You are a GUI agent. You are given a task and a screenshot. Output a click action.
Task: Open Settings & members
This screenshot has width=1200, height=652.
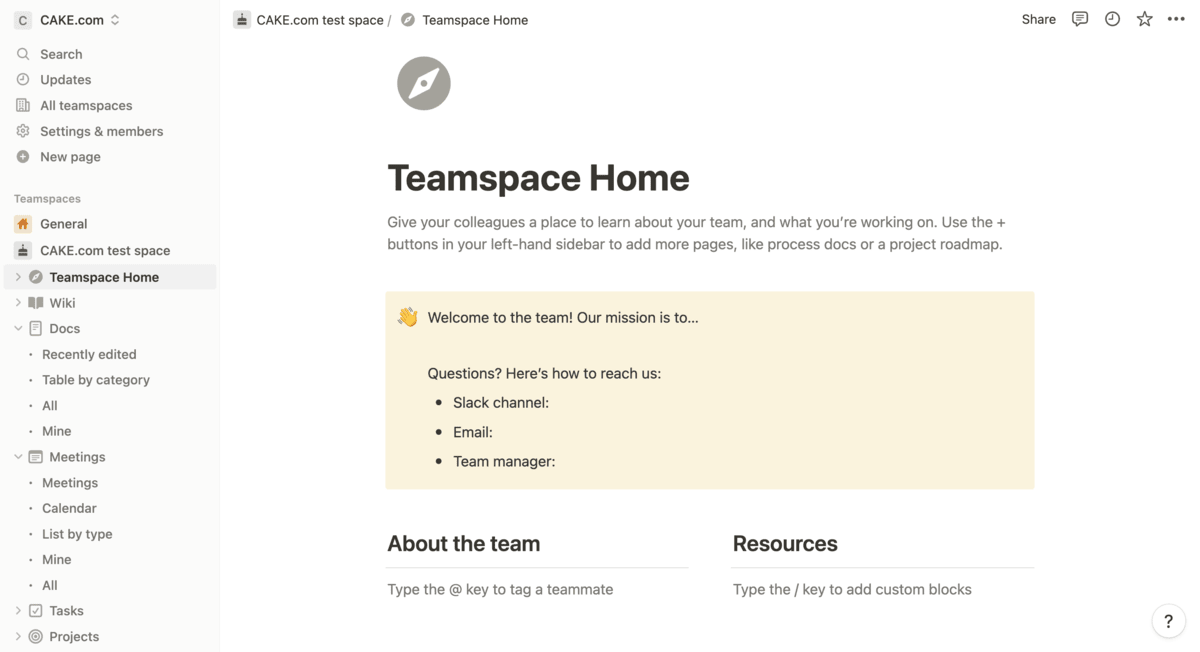point(101,131)
